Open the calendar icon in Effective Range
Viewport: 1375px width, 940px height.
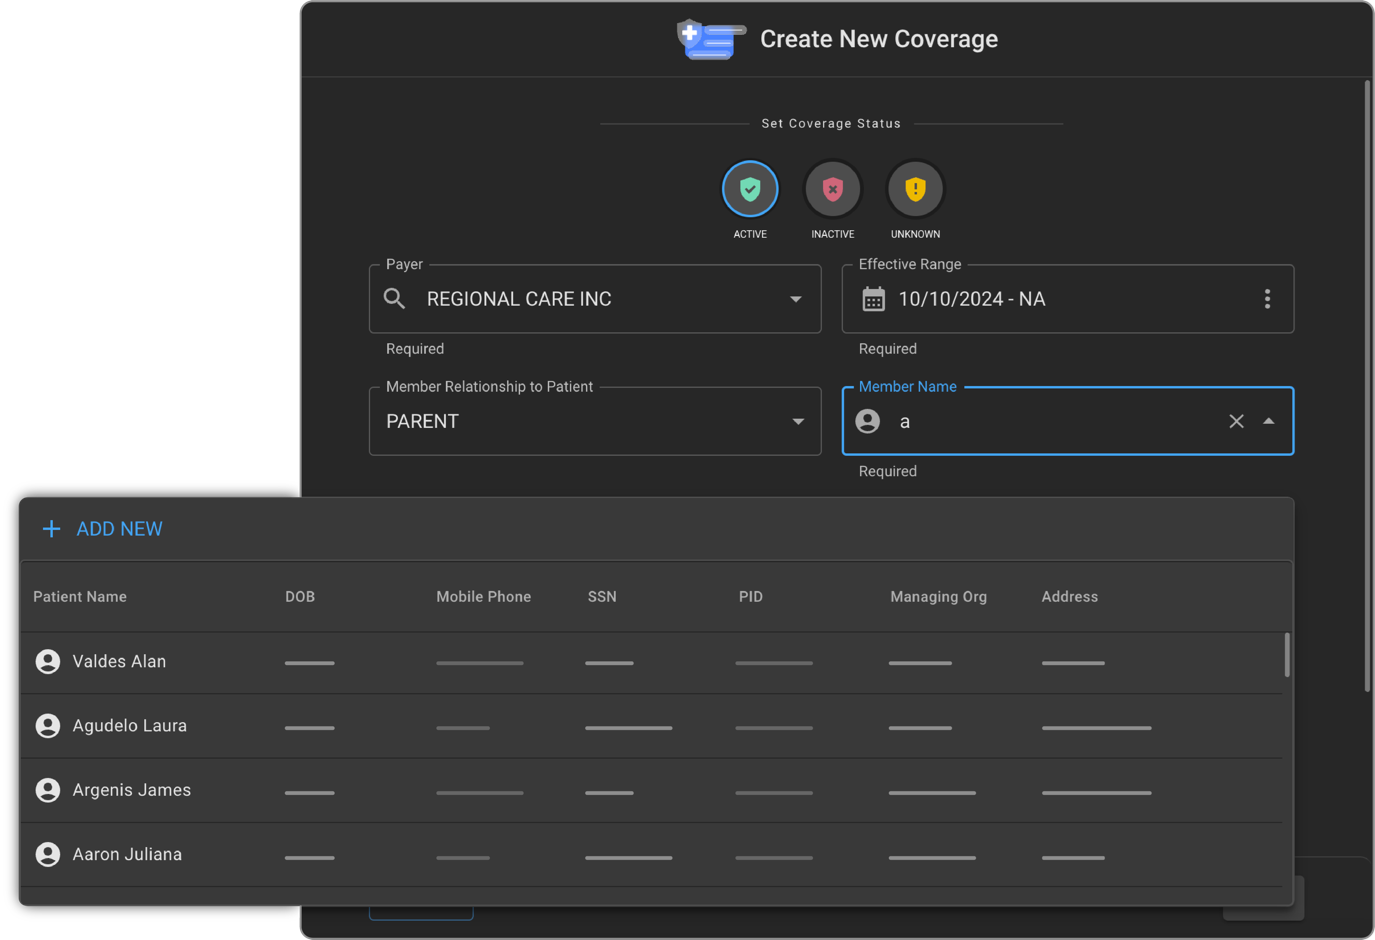873,299
